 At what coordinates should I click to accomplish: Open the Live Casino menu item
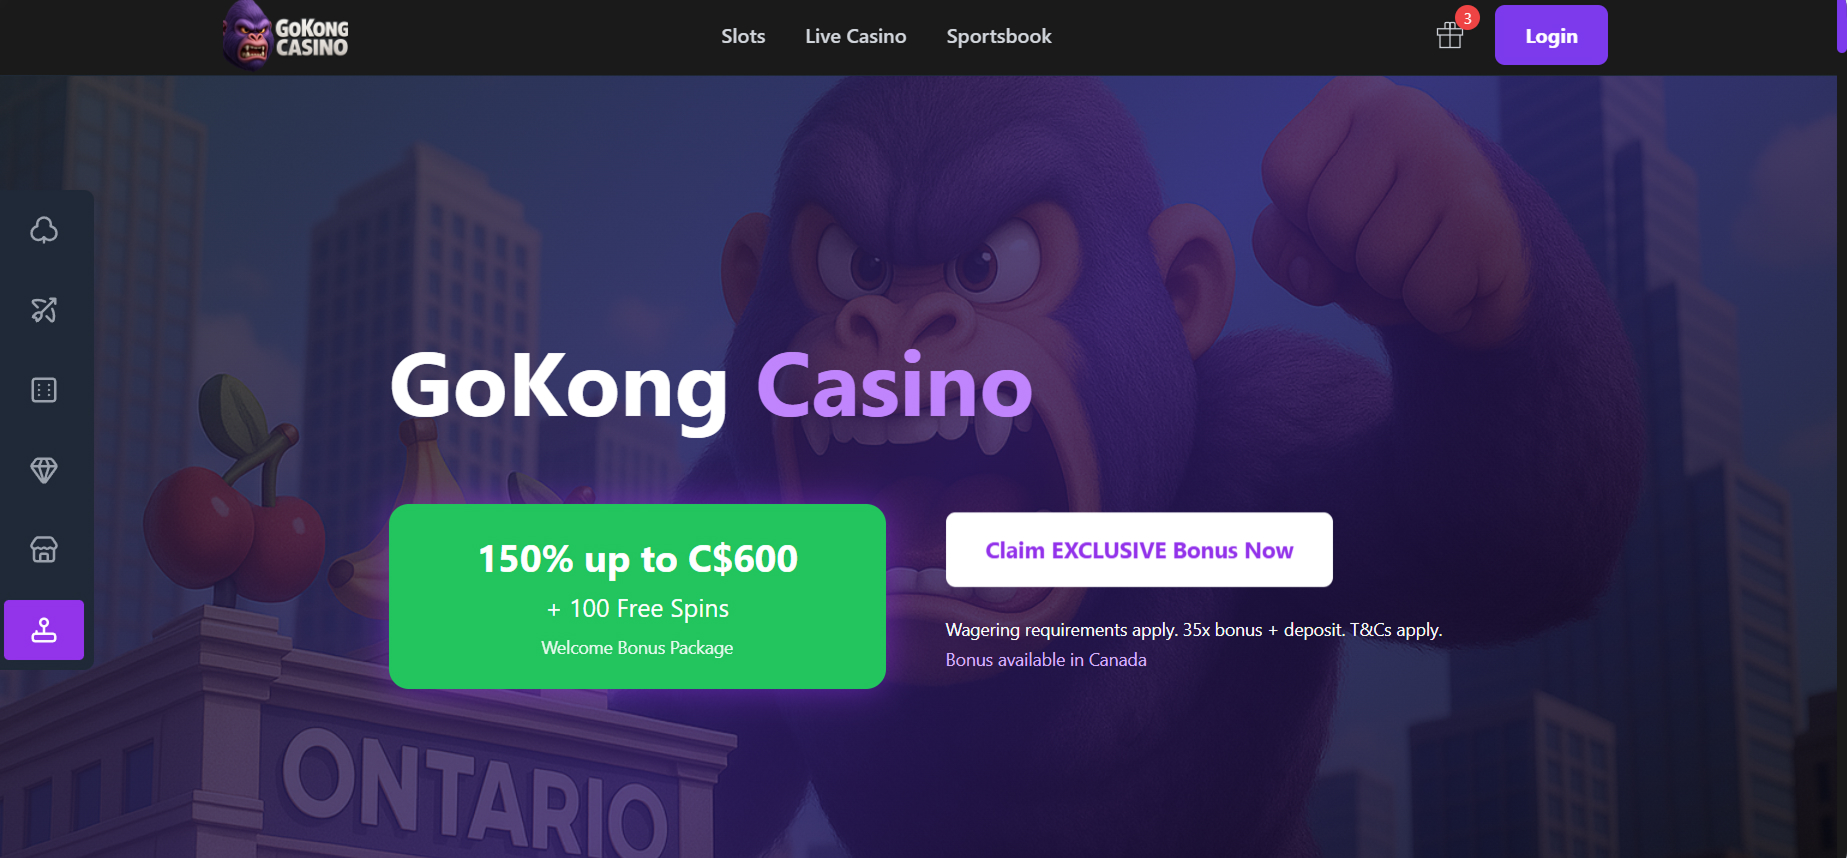pyautogui.click(x=856, y=36)
